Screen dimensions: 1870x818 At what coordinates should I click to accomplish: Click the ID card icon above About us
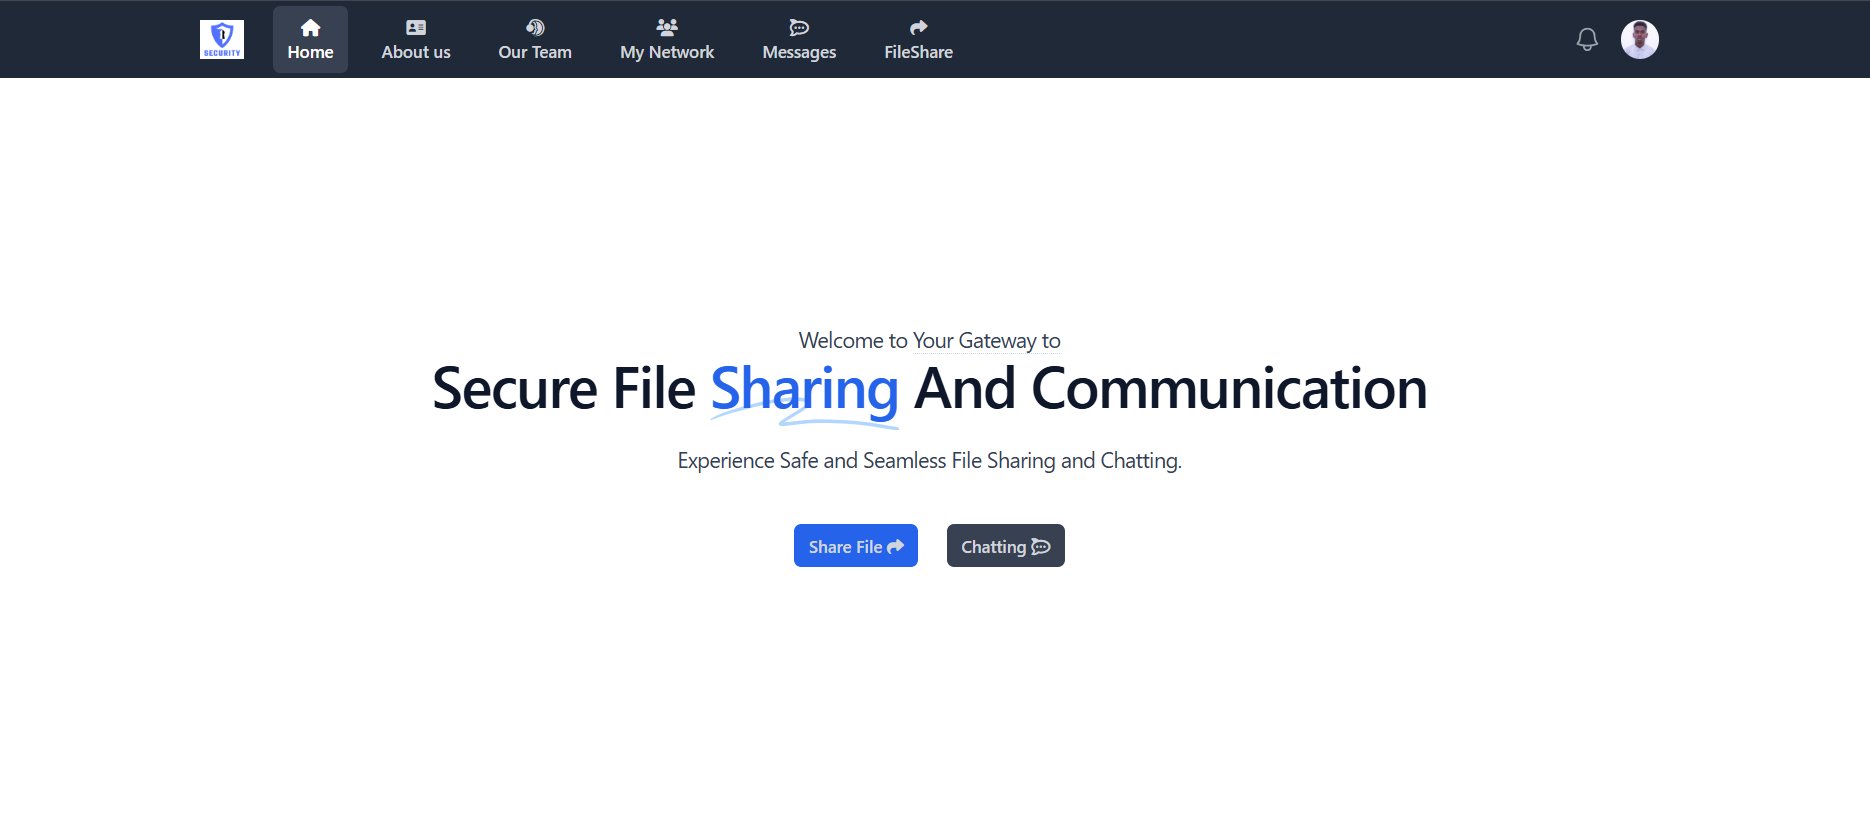(416, 28)
